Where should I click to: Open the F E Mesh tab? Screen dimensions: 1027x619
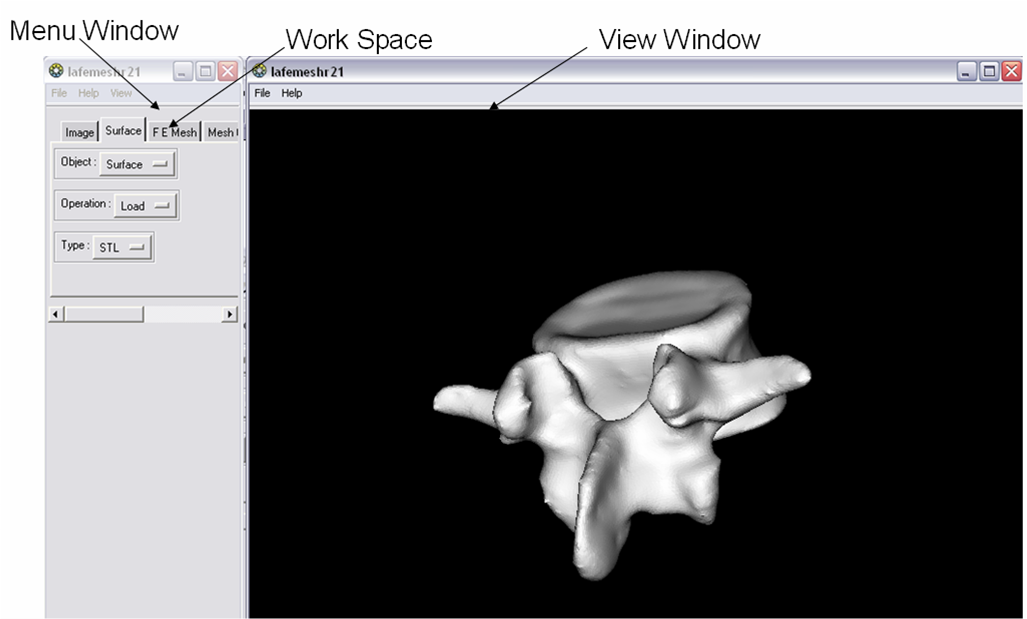pos(174,132)
